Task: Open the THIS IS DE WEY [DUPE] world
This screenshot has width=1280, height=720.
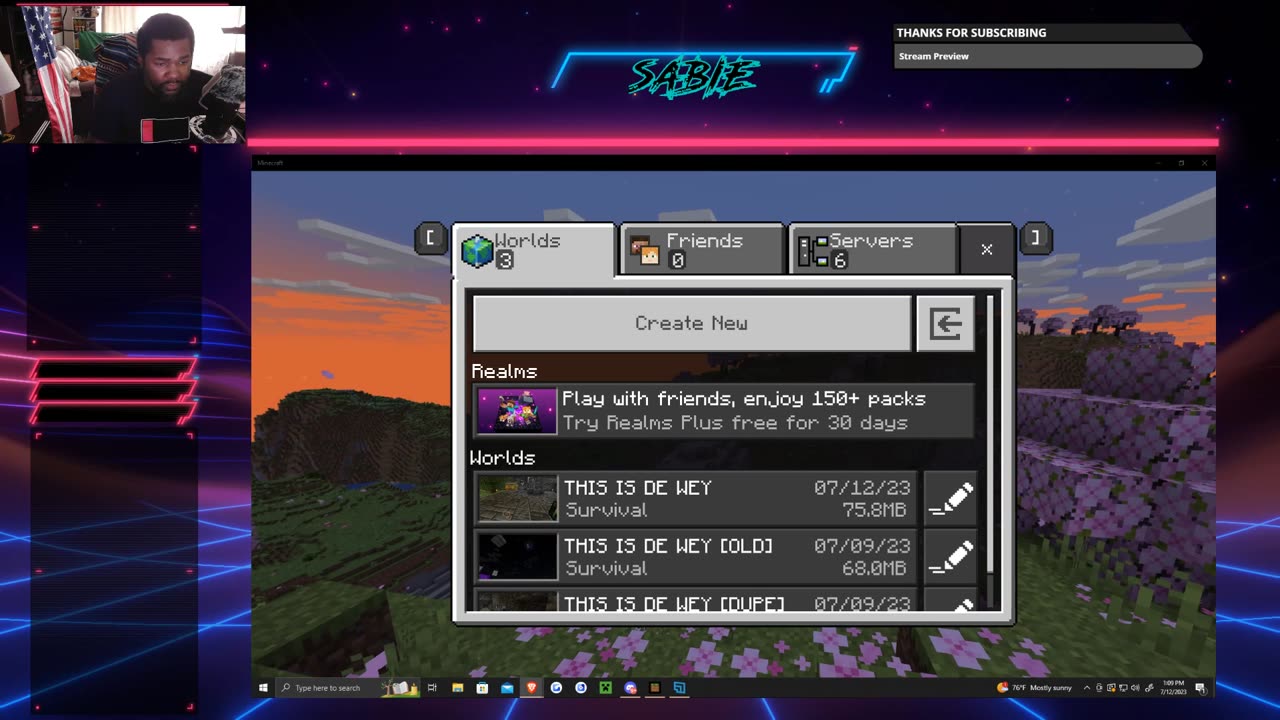Action: click(x=696, y=600)
